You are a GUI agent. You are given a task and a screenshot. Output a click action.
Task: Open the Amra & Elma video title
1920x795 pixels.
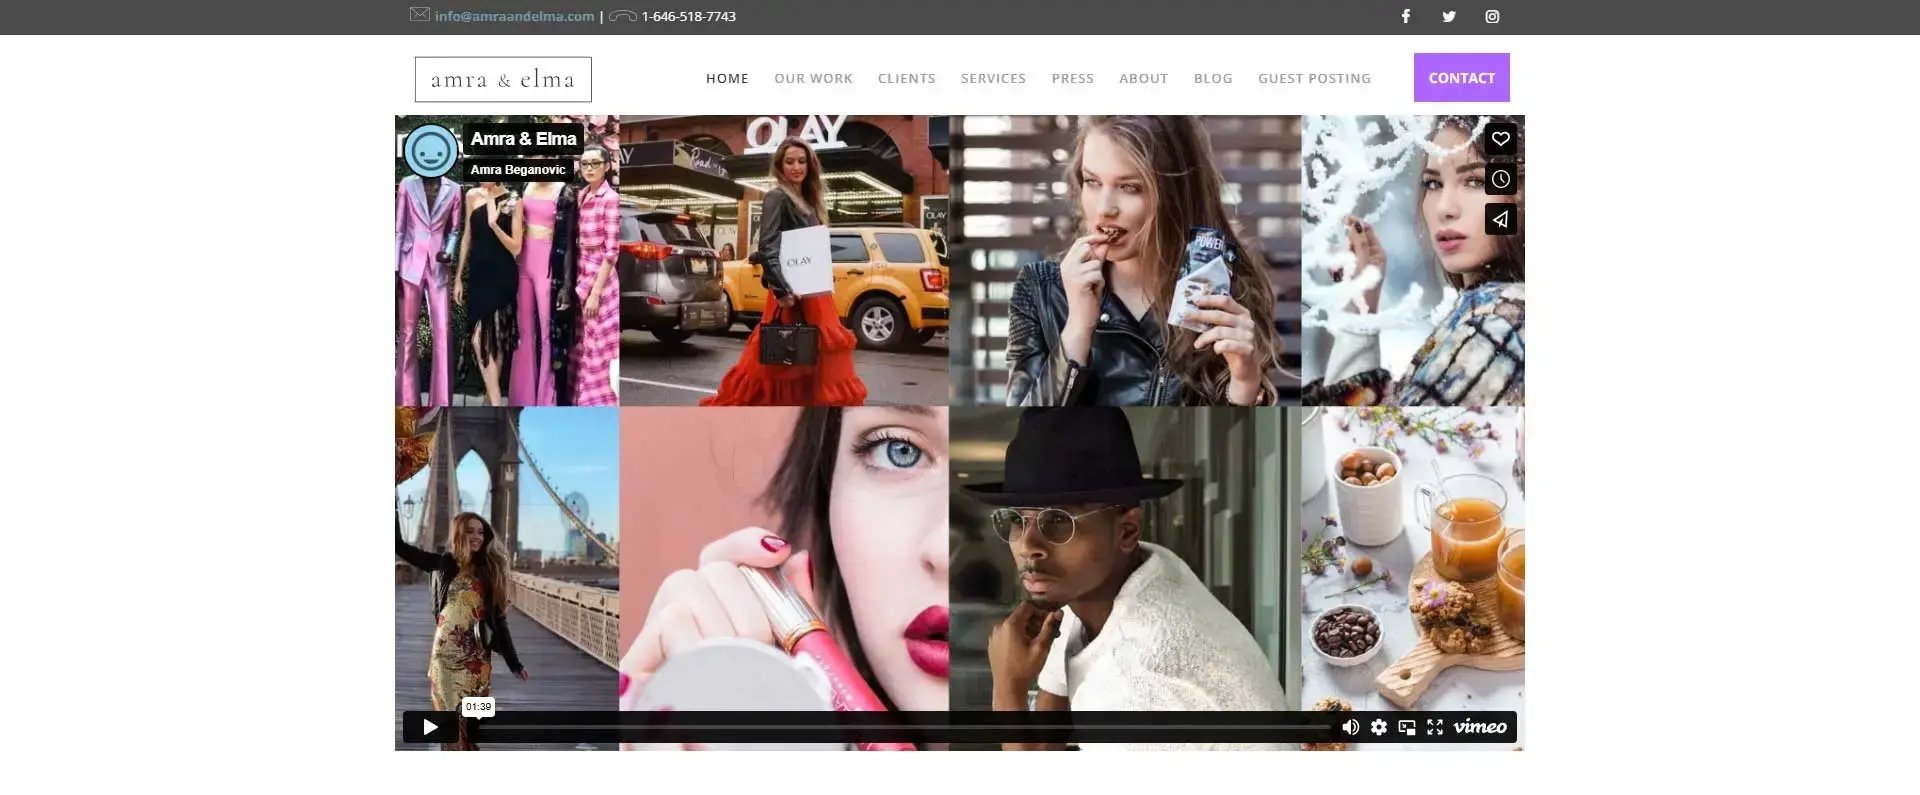coord(523,139)
